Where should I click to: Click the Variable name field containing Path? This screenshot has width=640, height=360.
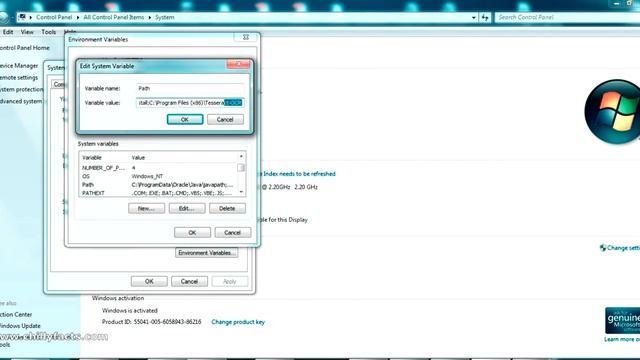[190, 88]
